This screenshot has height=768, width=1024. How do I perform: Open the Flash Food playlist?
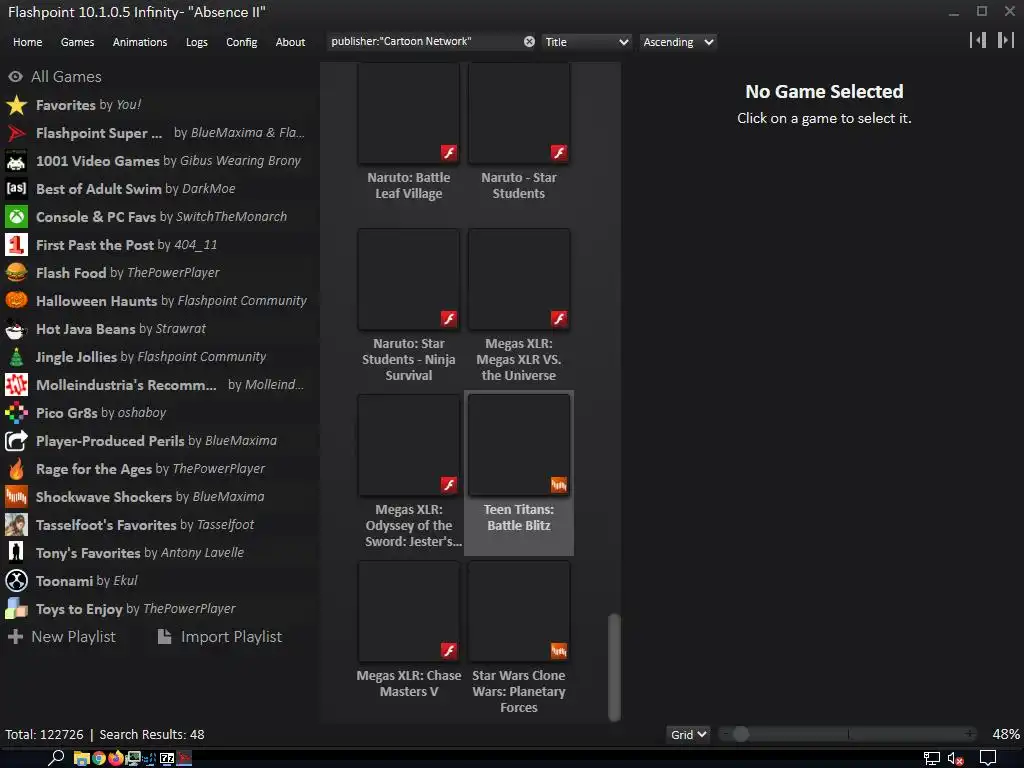(x=157, y=273)
